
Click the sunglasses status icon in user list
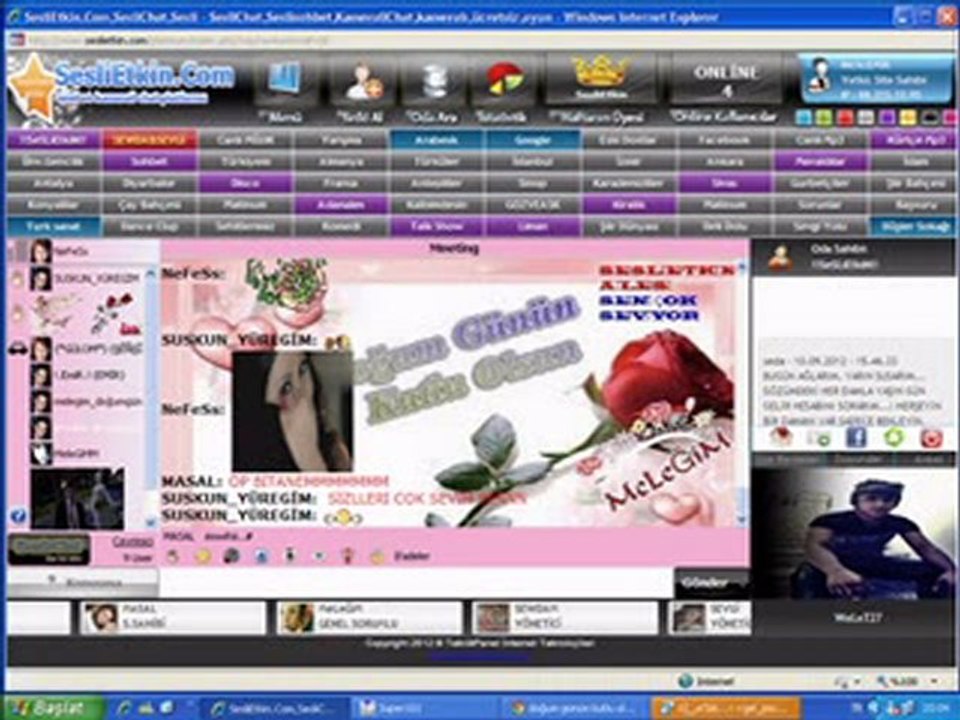point(18,349)
